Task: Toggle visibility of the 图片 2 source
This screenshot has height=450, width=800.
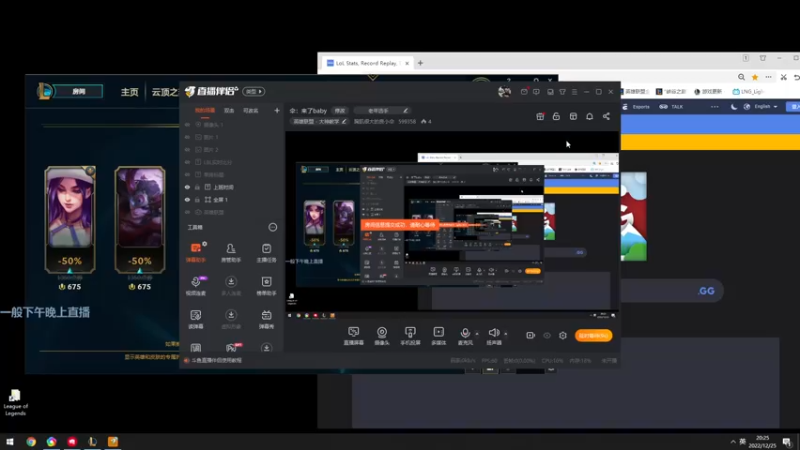Action: pos(187,149)
